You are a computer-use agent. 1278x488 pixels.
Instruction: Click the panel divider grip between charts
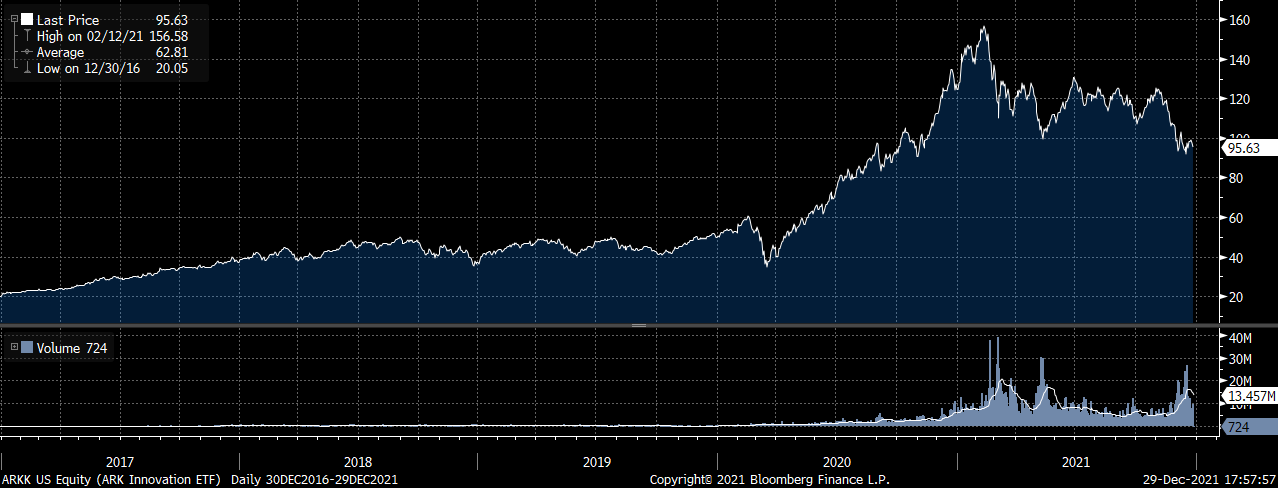coord(639,325)
